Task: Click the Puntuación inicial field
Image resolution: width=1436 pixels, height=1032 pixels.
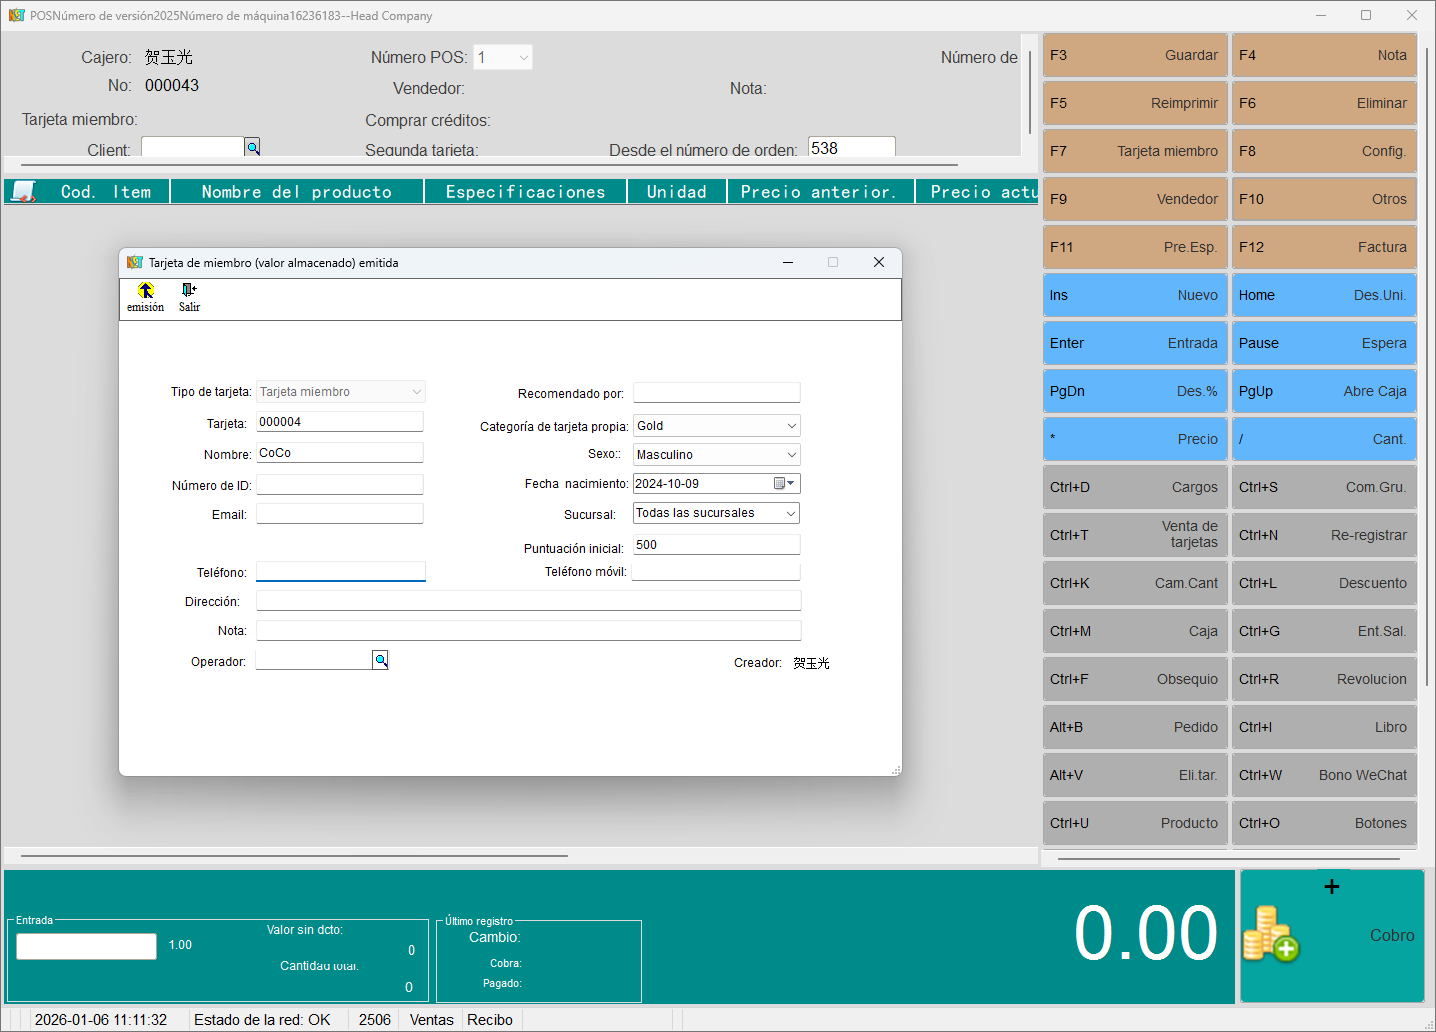Action: [x=716, y=545]
